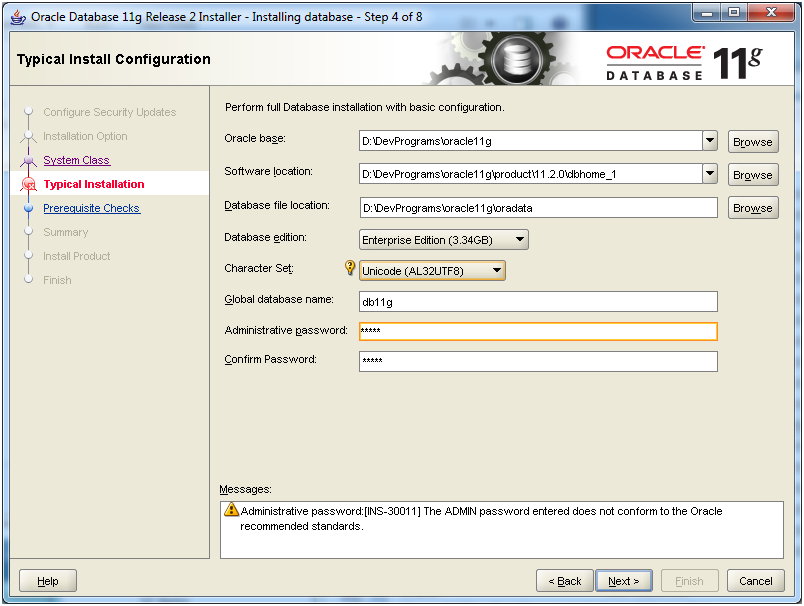Click into the Database file location field

pyautogui.click(x=538, y=208)
